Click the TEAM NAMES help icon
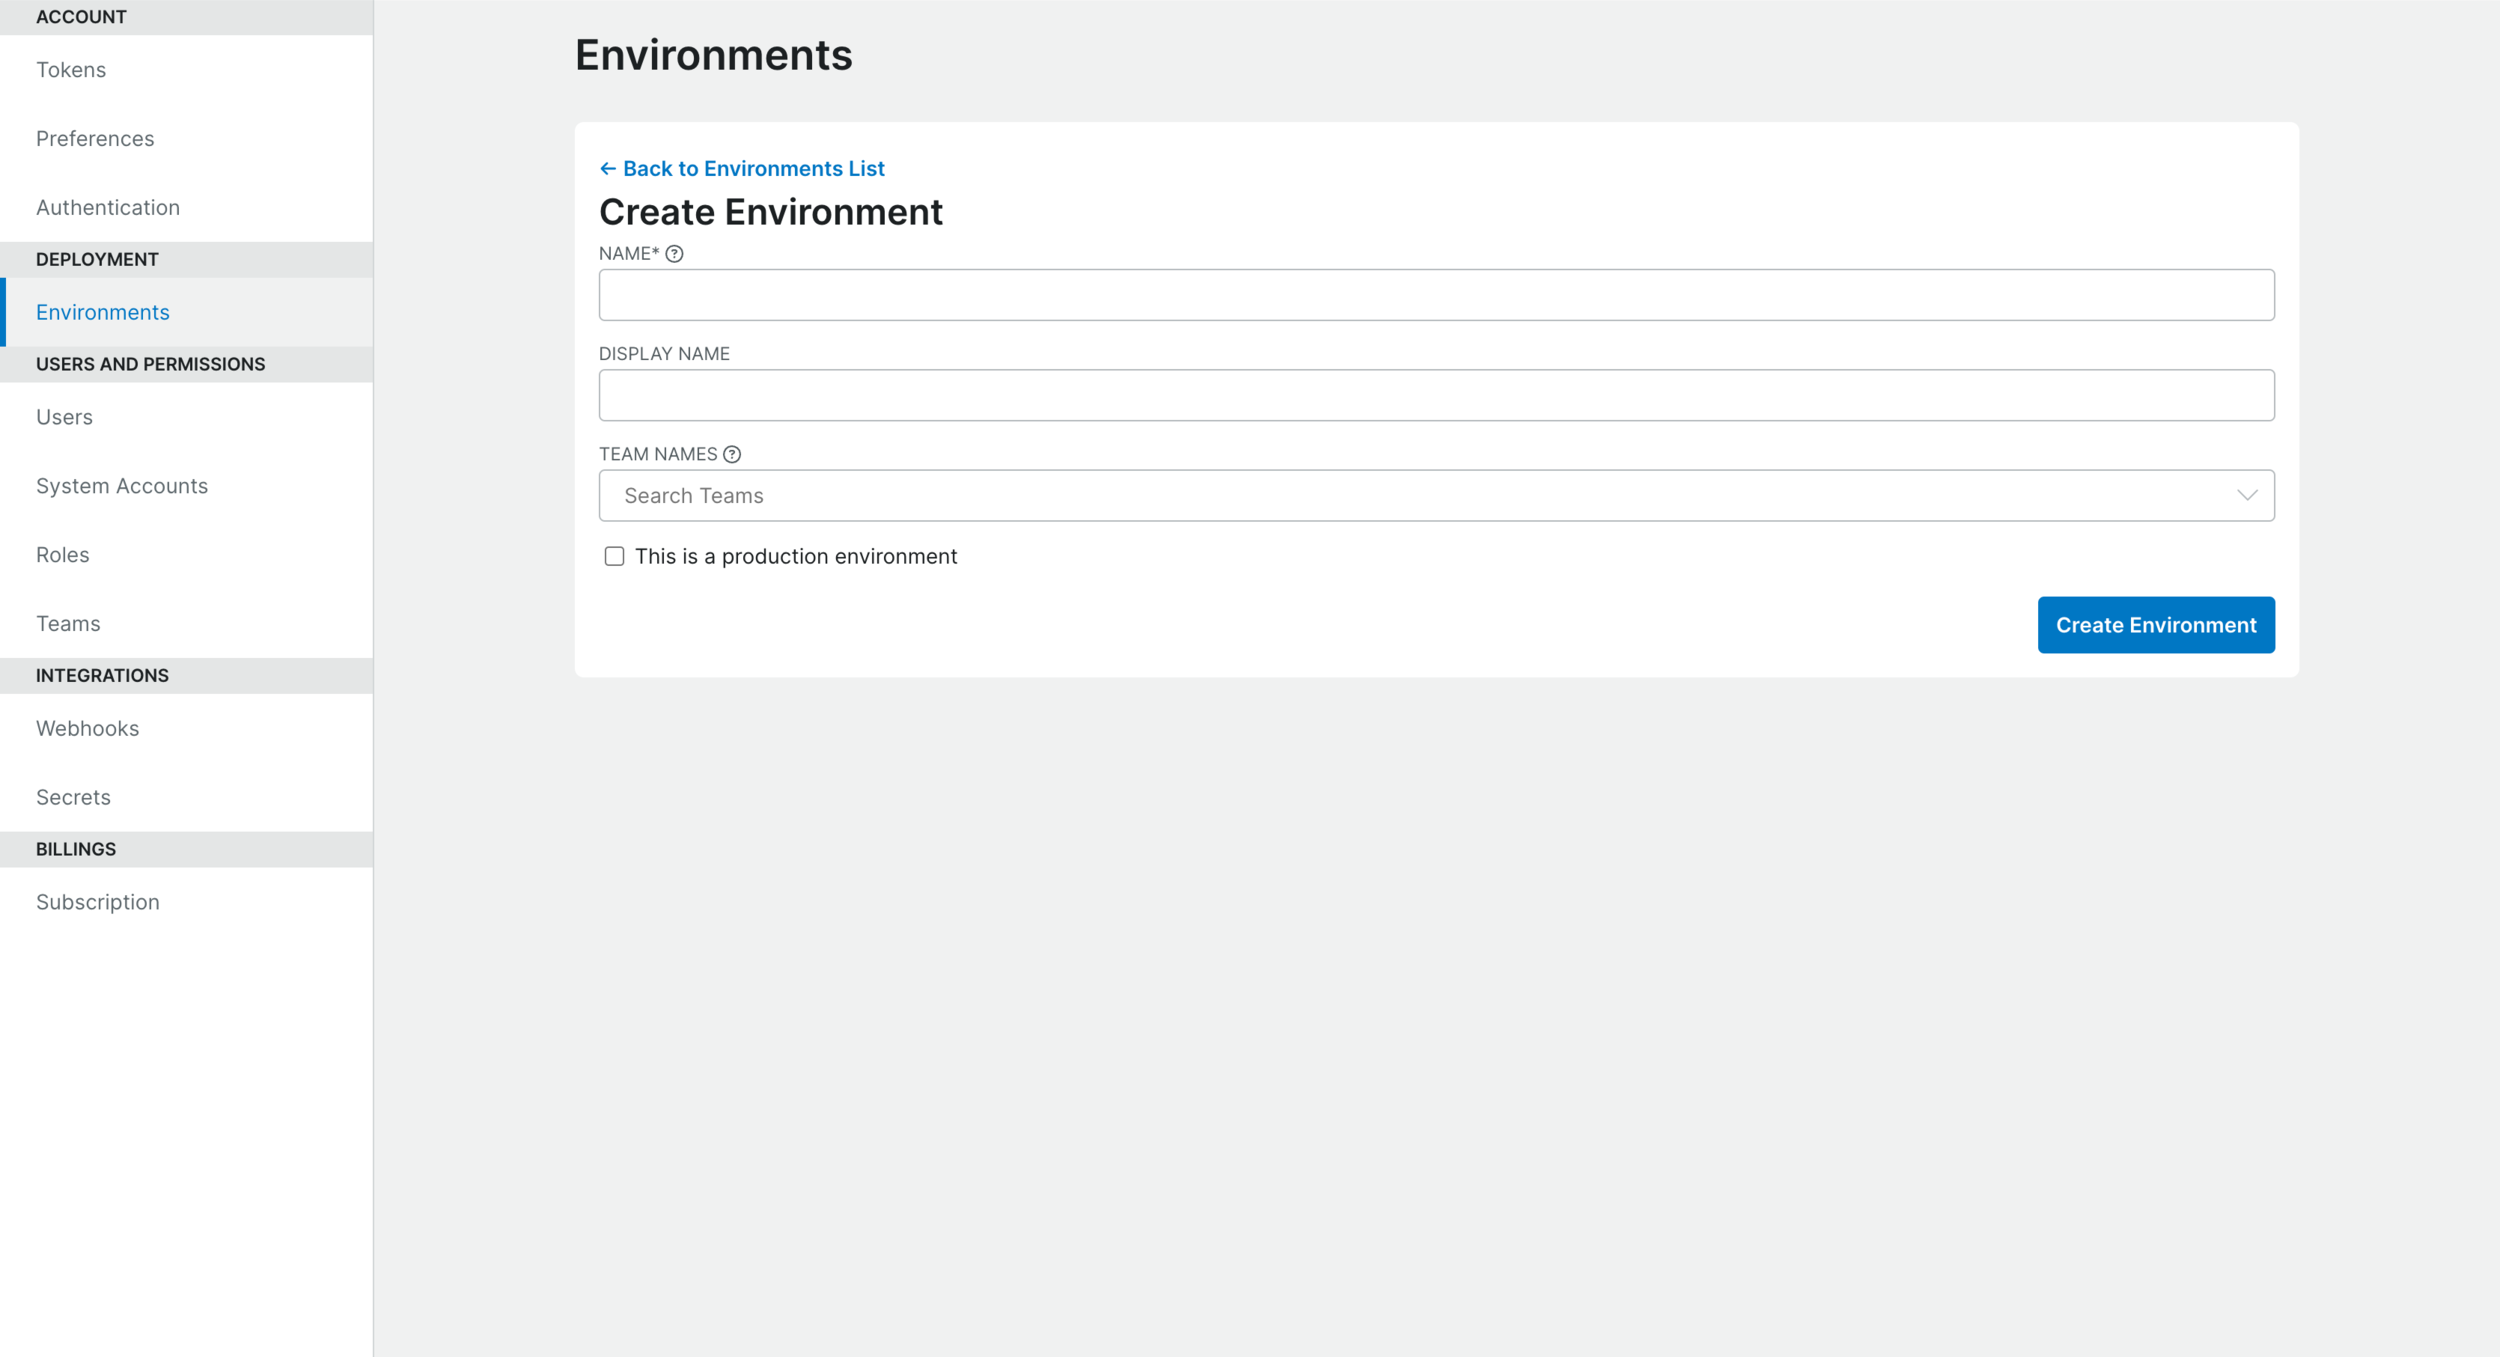 (x=732, y=453)
